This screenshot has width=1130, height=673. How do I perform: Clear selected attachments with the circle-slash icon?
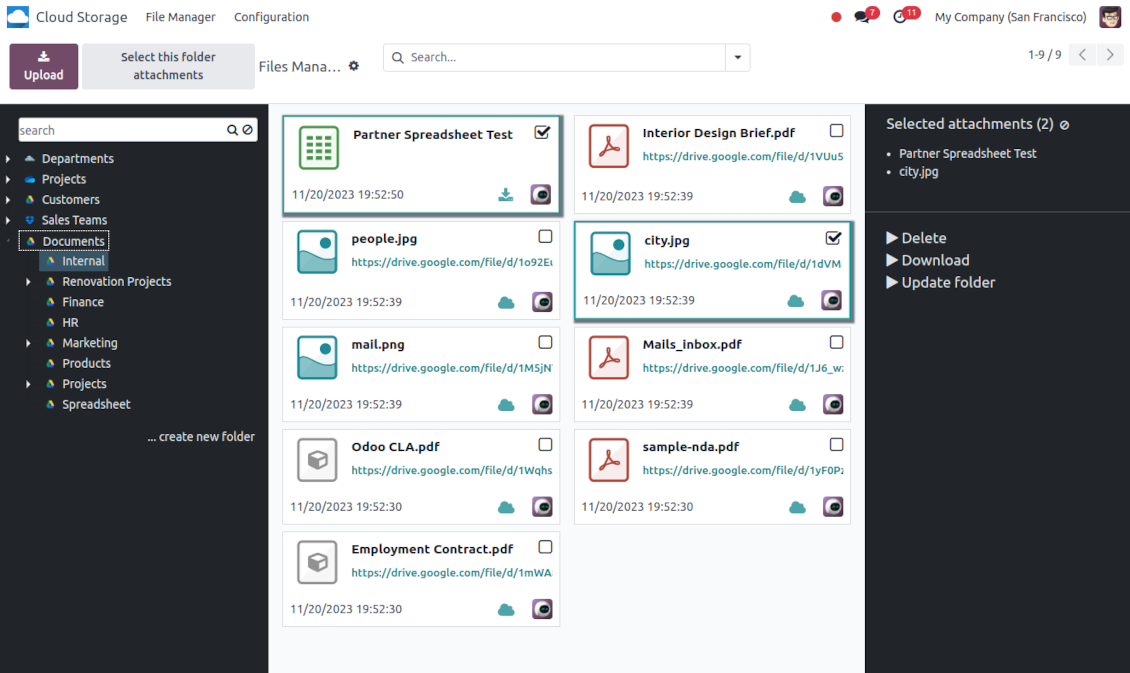coord(1064,125)
